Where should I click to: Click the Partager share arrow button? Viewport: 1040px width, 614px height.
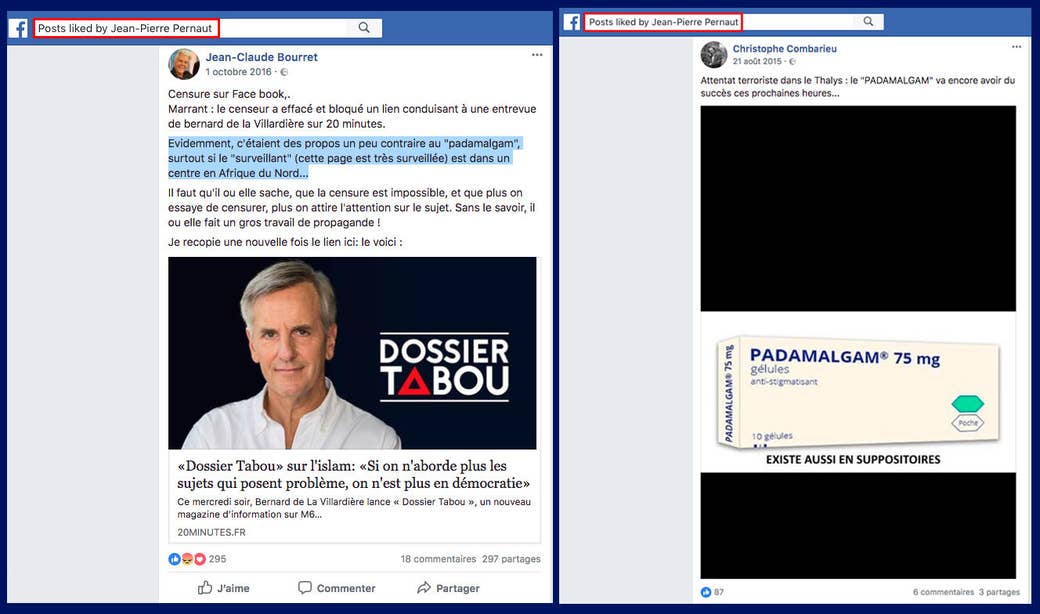coord(448,588)
